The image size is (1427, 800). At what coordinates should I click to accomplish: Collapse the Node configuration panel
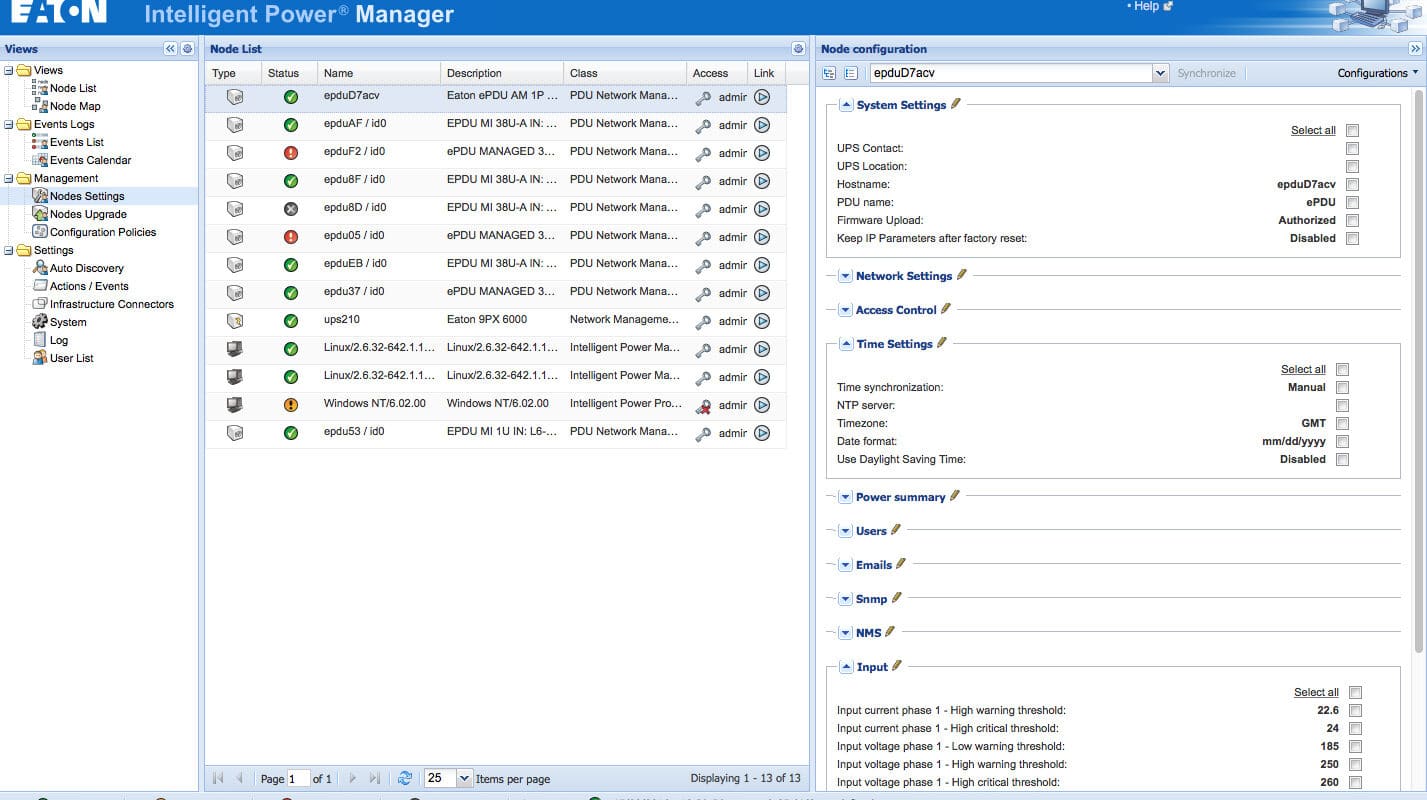[x=1415, y=49]
